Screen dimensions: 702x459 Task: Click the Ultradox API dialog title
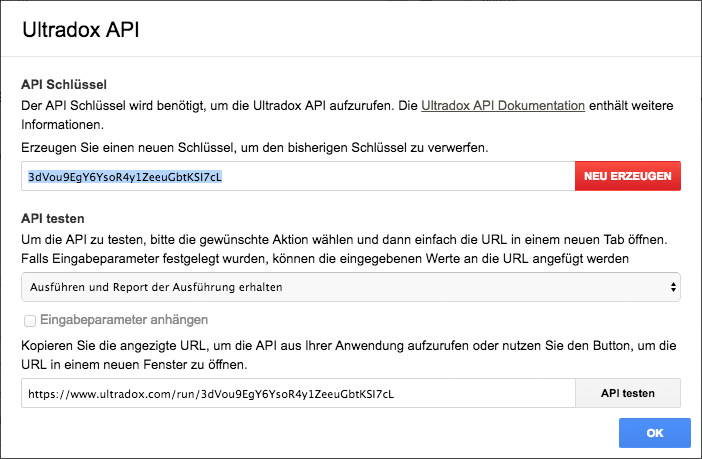click(x=81, y=30)
